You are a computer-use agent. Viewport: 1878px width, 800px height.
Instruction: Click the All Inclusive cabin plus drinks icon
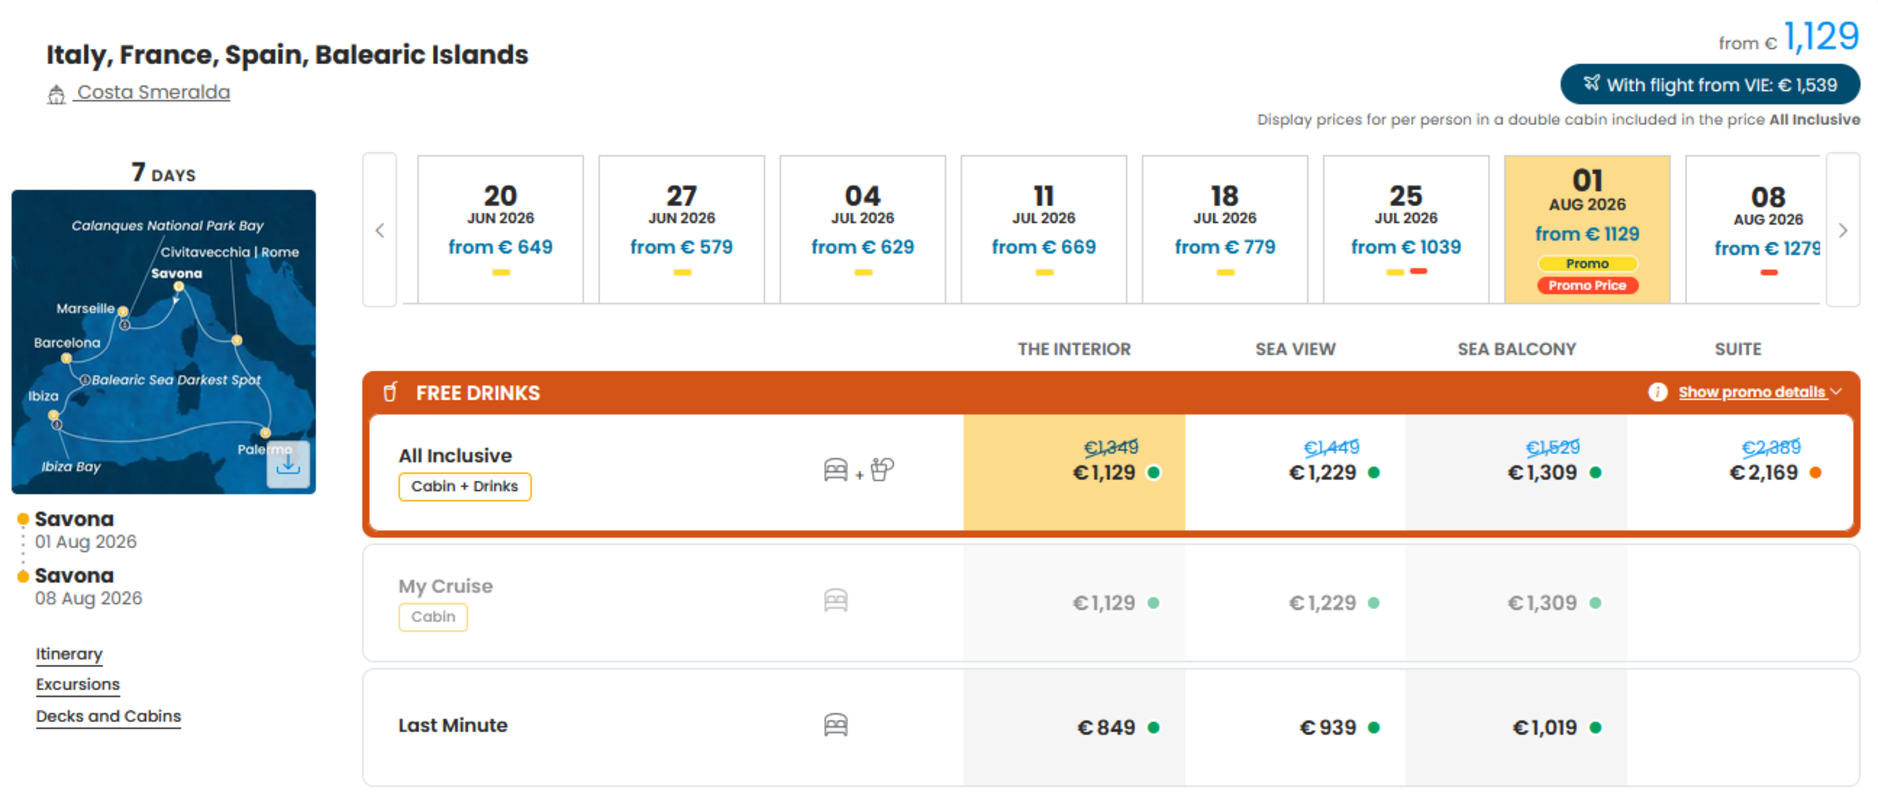pyautogui.click(x=858, y=470)
